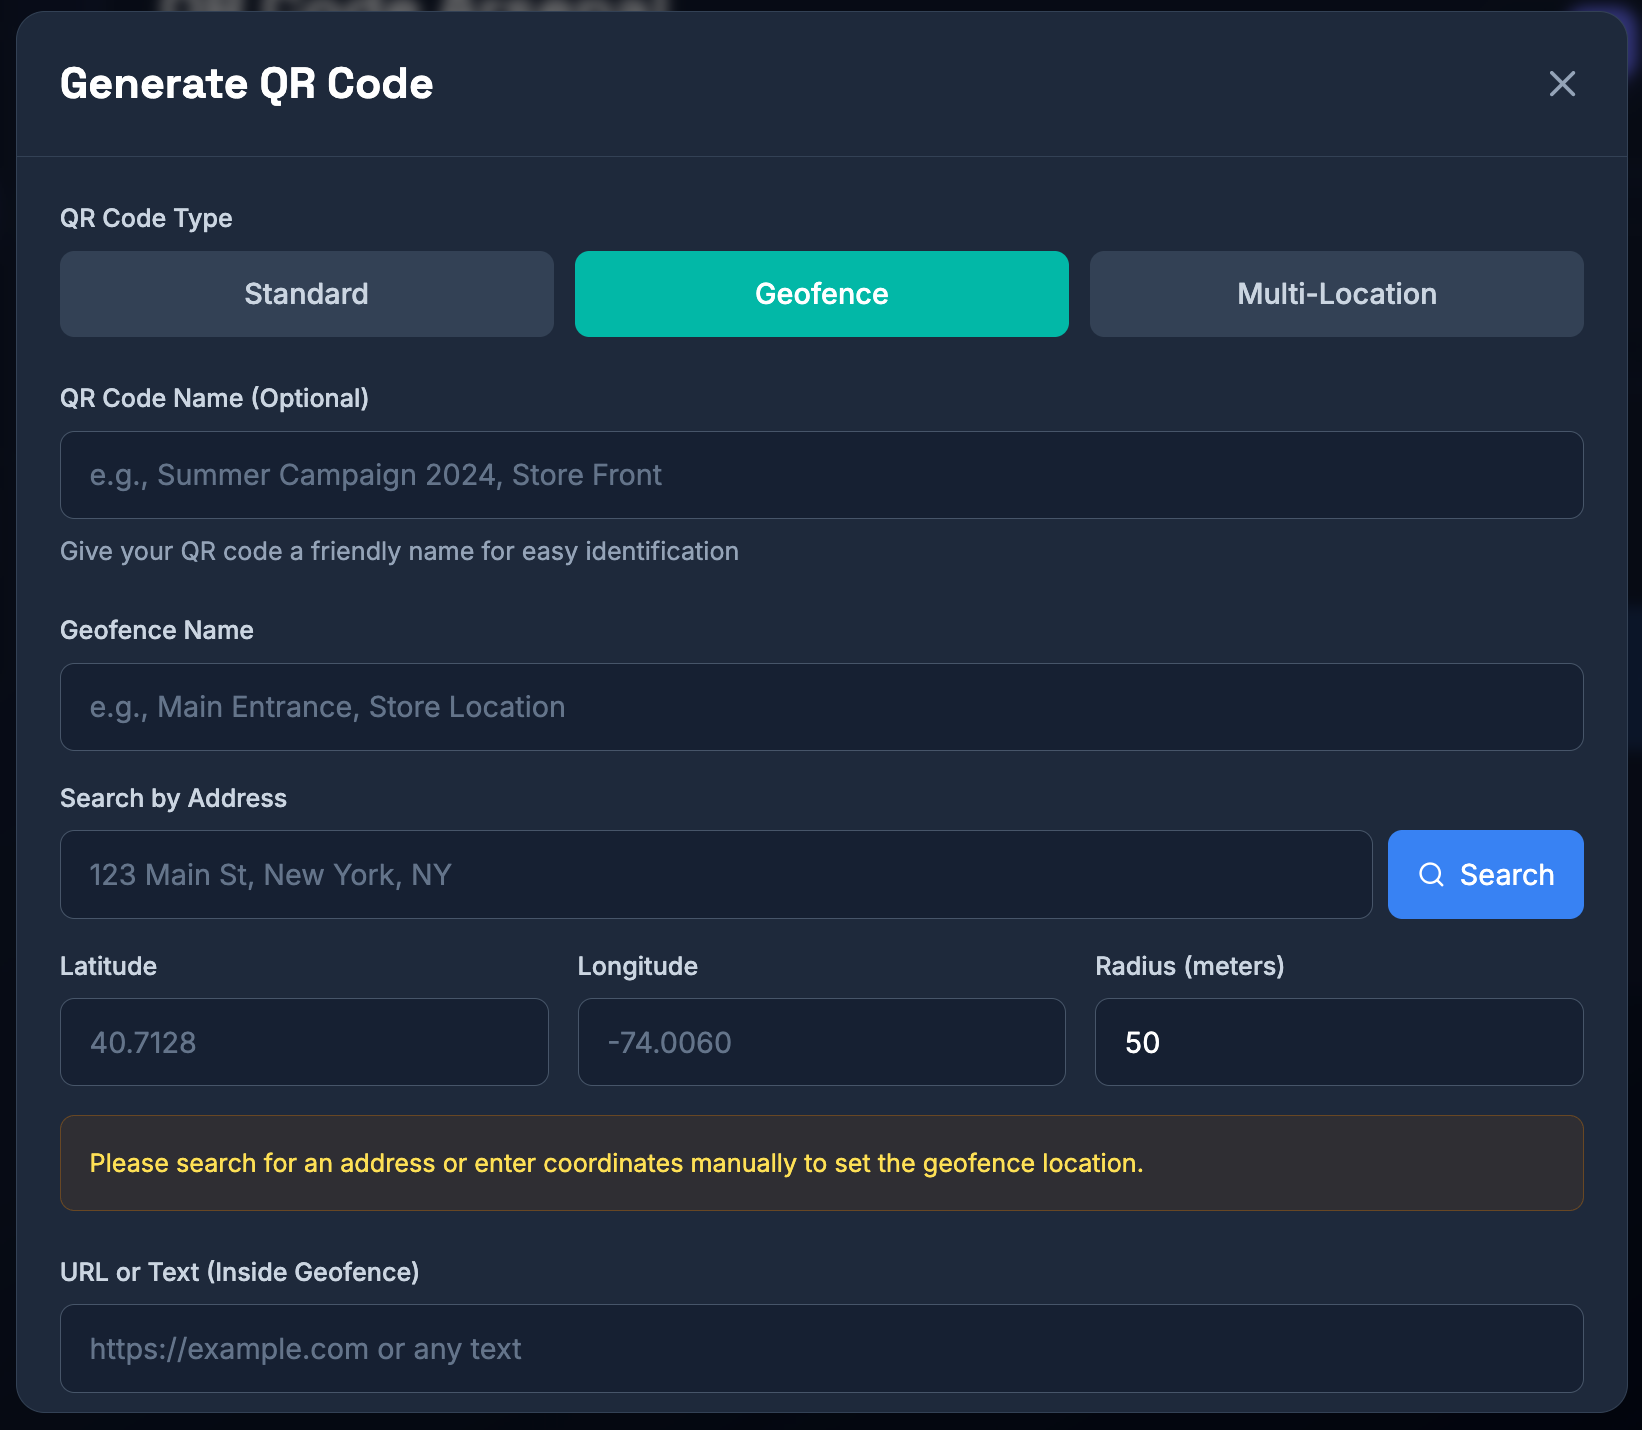Click the friendly name helper text
This screenshot has width=1642, height=1430.
(399, 551)
